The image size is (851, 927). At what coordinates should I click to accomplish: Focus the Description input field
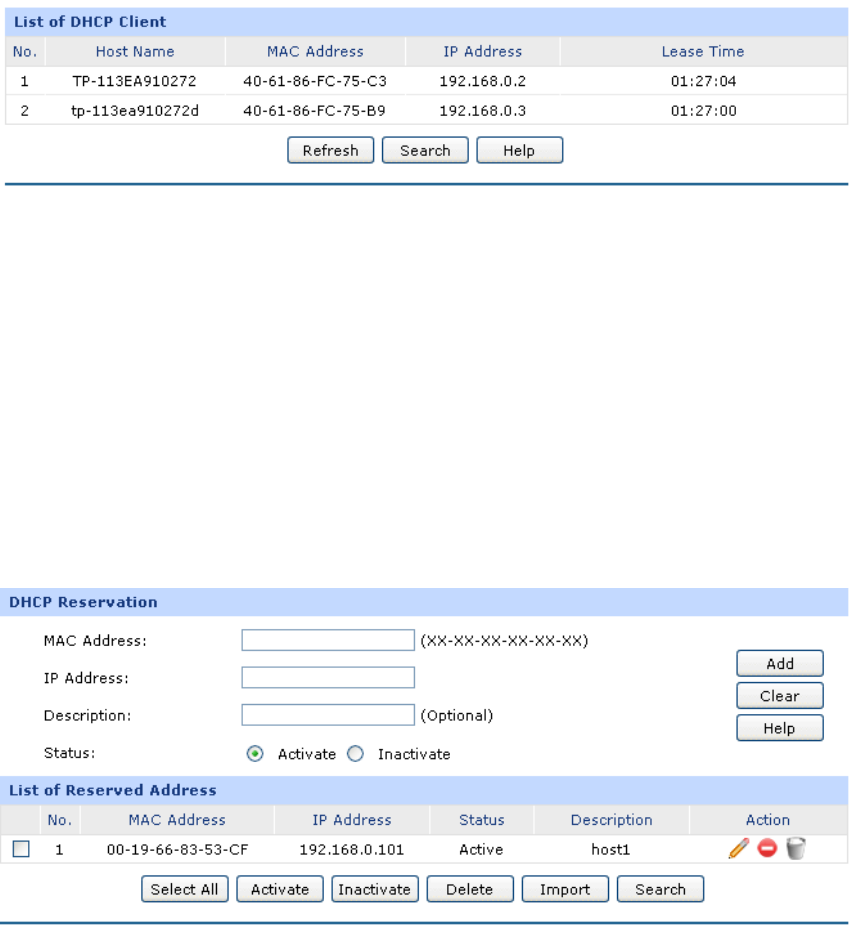328,715
